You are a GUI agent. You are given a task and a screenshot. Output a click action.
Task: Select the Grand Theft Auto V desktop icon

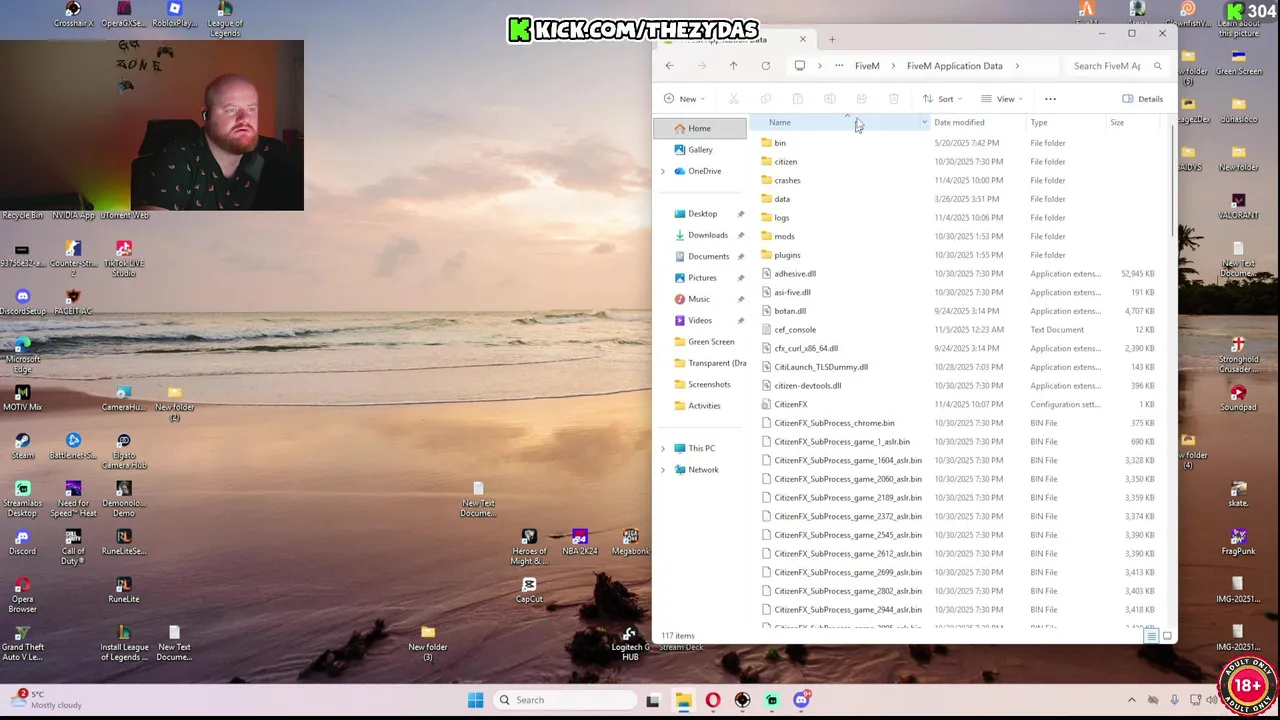(x=22, y=643)
